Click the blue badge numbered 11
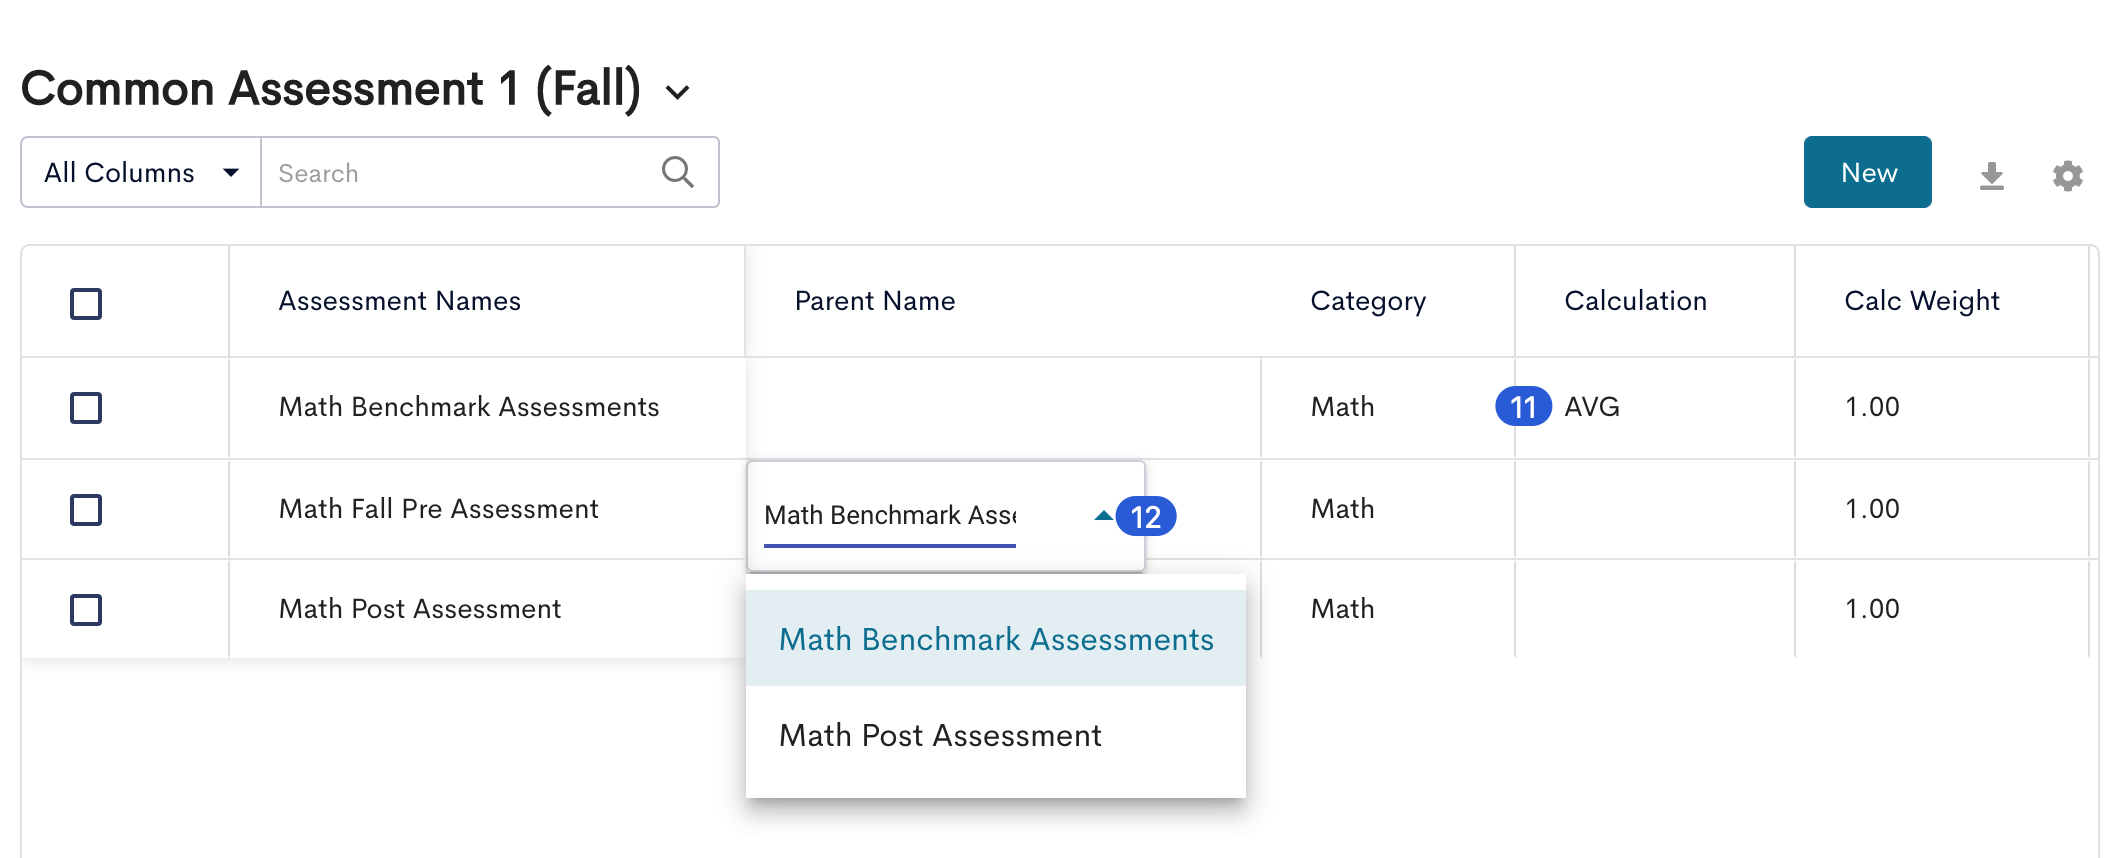The image size is (2128, 858). pos(1523,406)
